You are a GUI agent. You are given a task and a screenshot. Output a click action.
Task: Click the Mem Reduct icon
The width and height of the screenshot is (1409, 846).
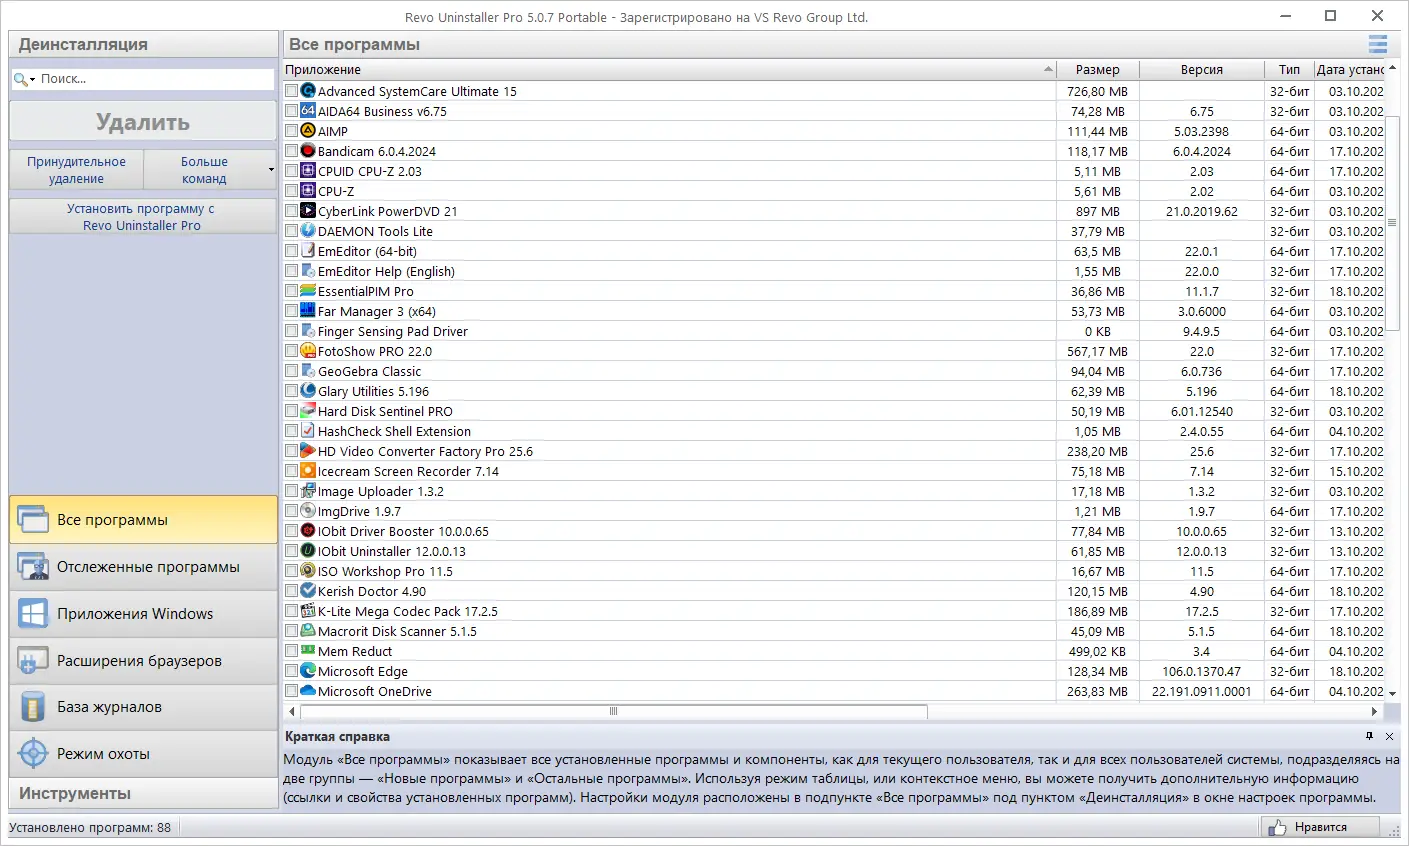[308, 651]
